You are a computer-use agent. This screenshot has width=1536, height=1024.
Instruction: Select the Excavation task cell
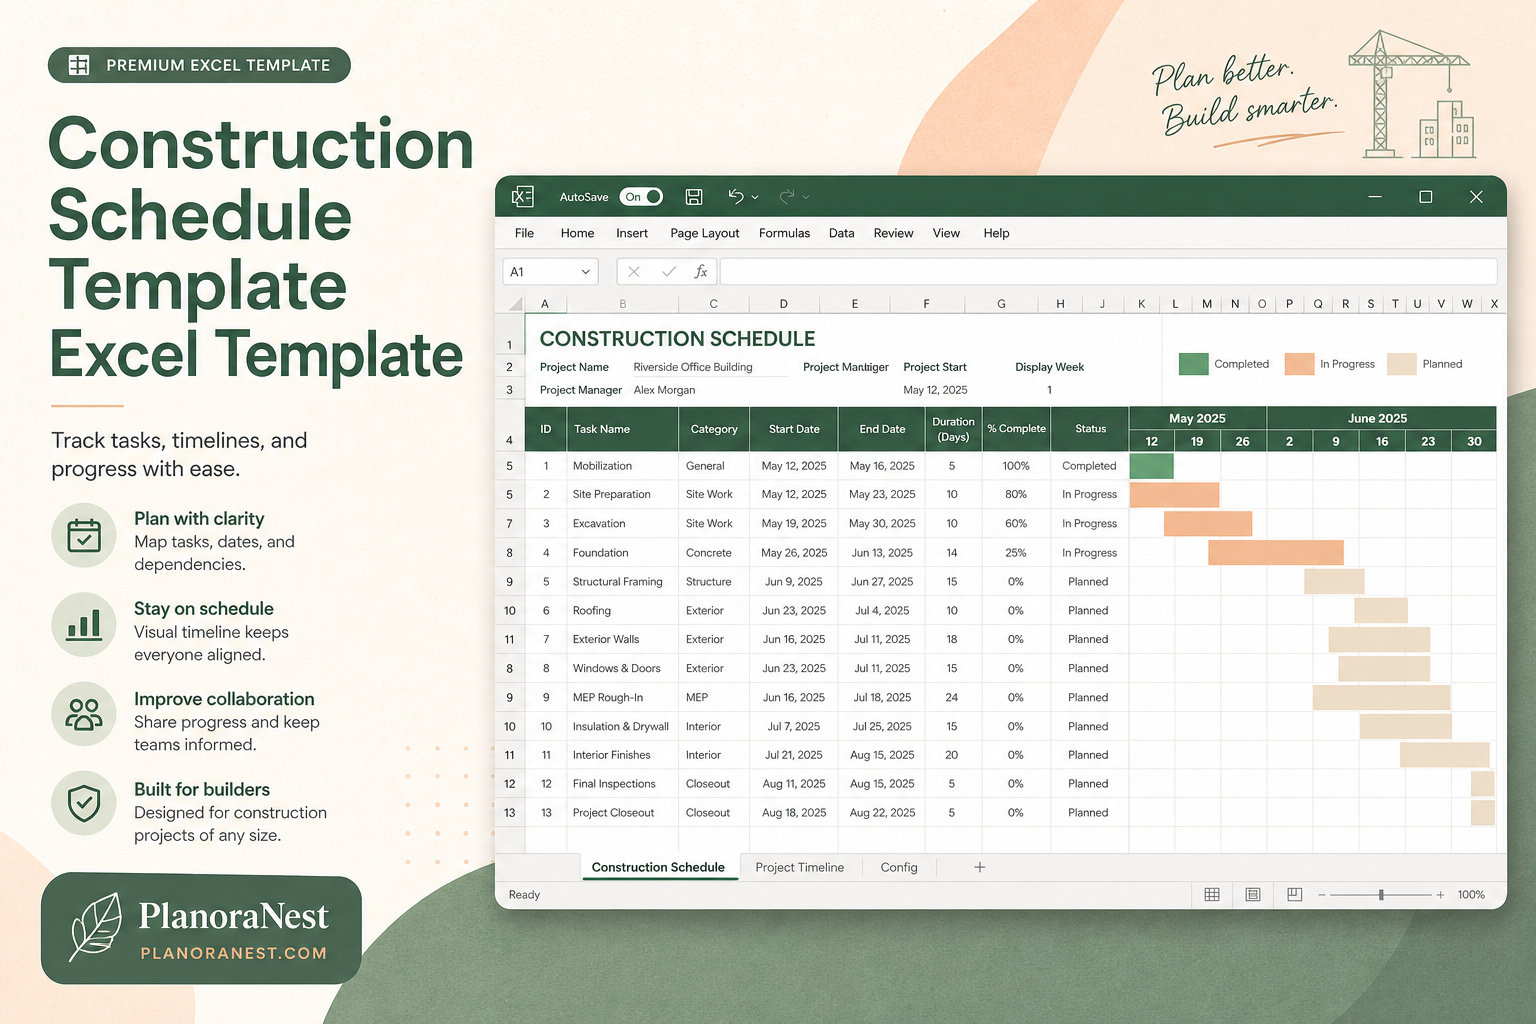click(622, 523)
